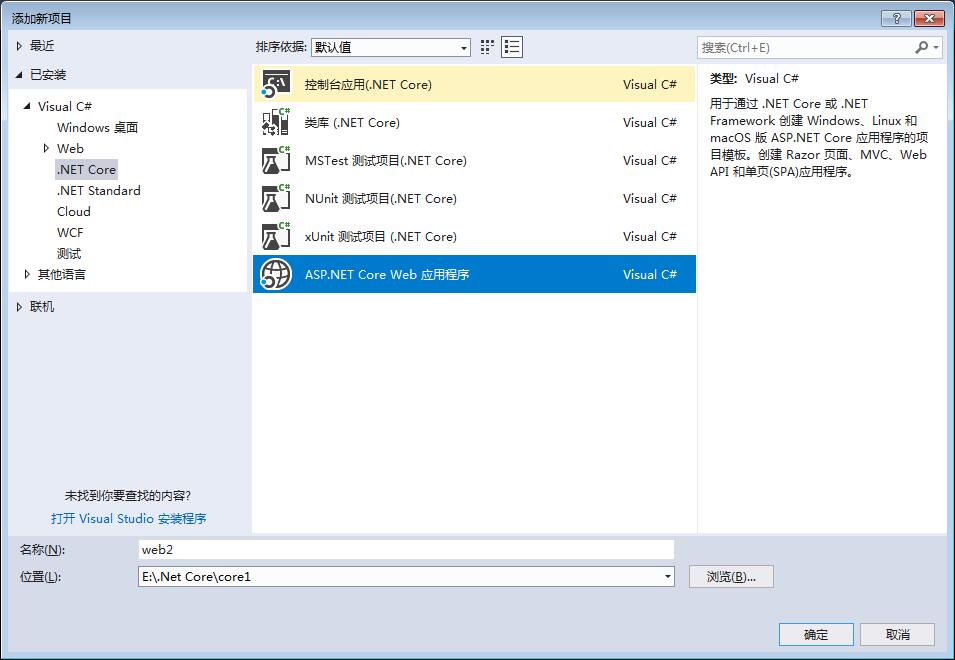
Task: Click the MSTest test project icon
Action: (x=276, y=160)
